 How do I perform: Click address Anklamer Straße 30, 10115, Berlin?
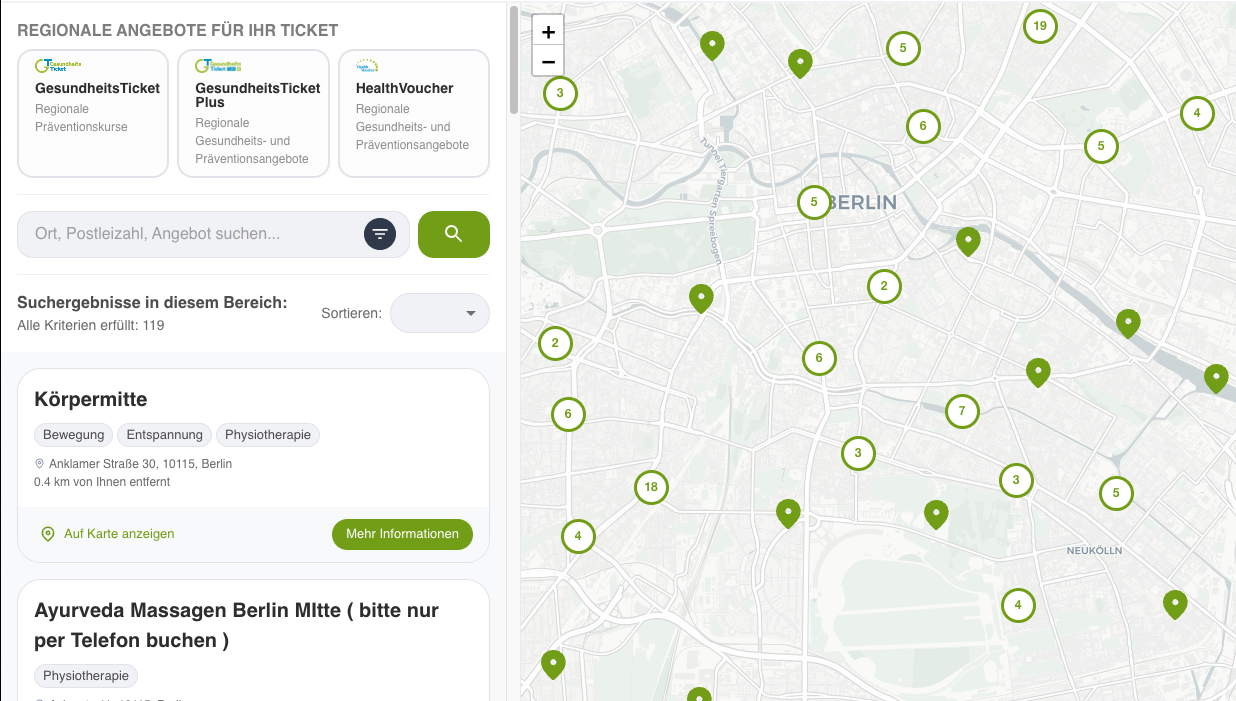tap(141, 464)
